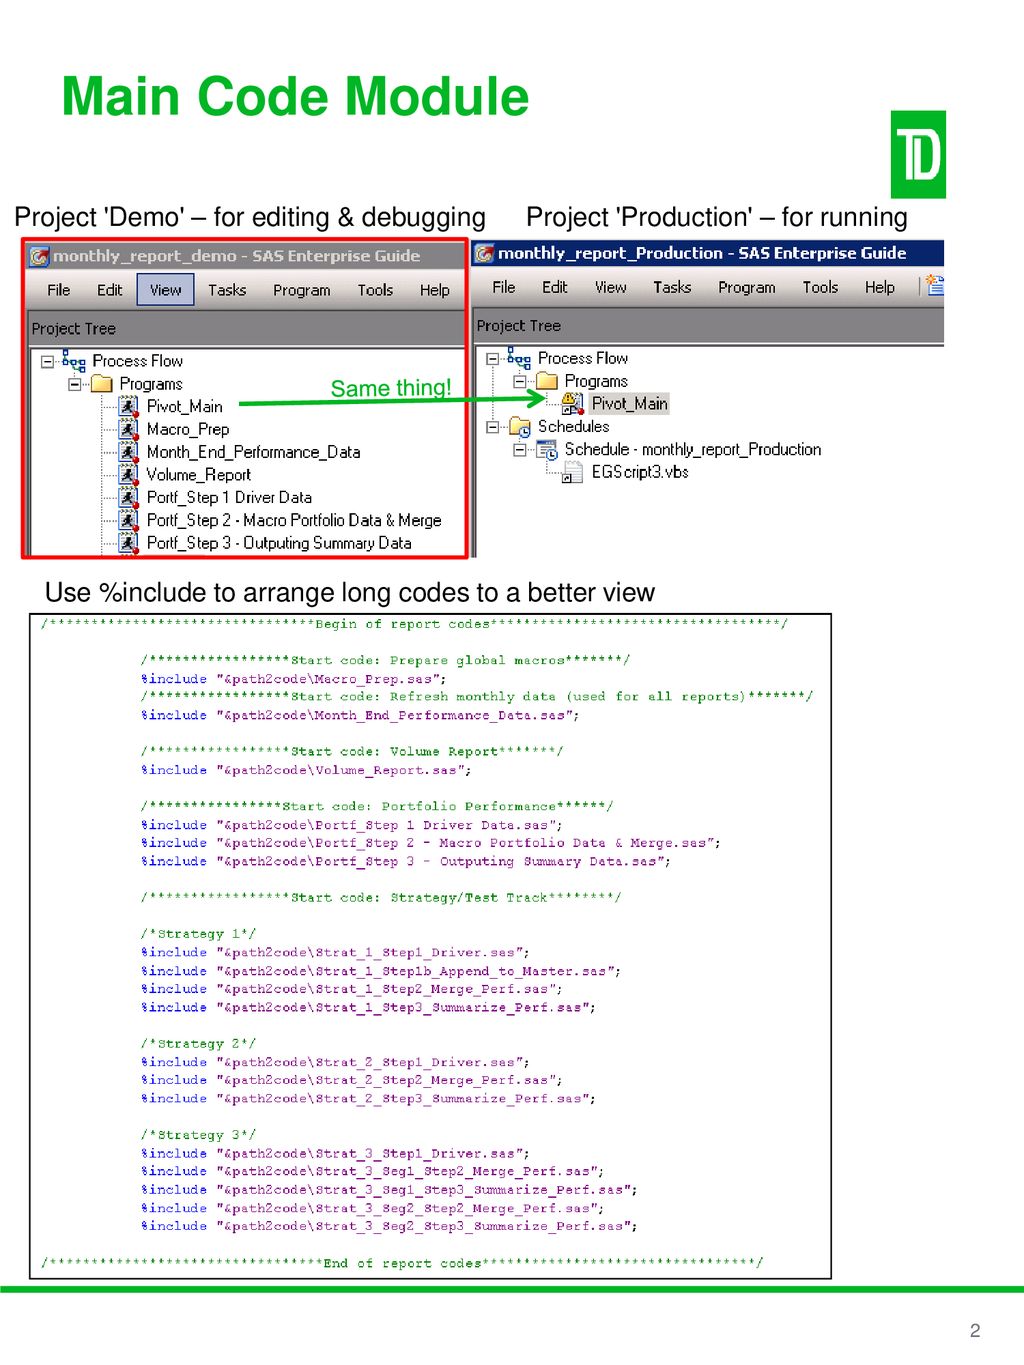The width and height of the screenshot is (1024, 1365).
Task: Select Macro_Prep in demo project tree
Action: [x=188, y=429]
